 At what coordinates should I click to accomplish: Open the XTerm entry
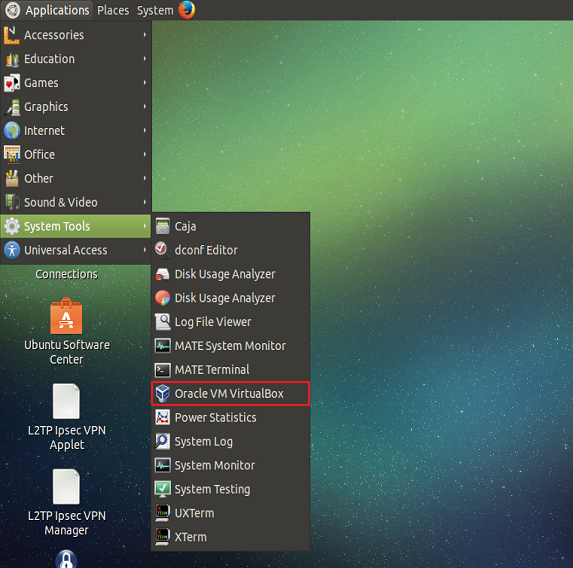point(230,537)
